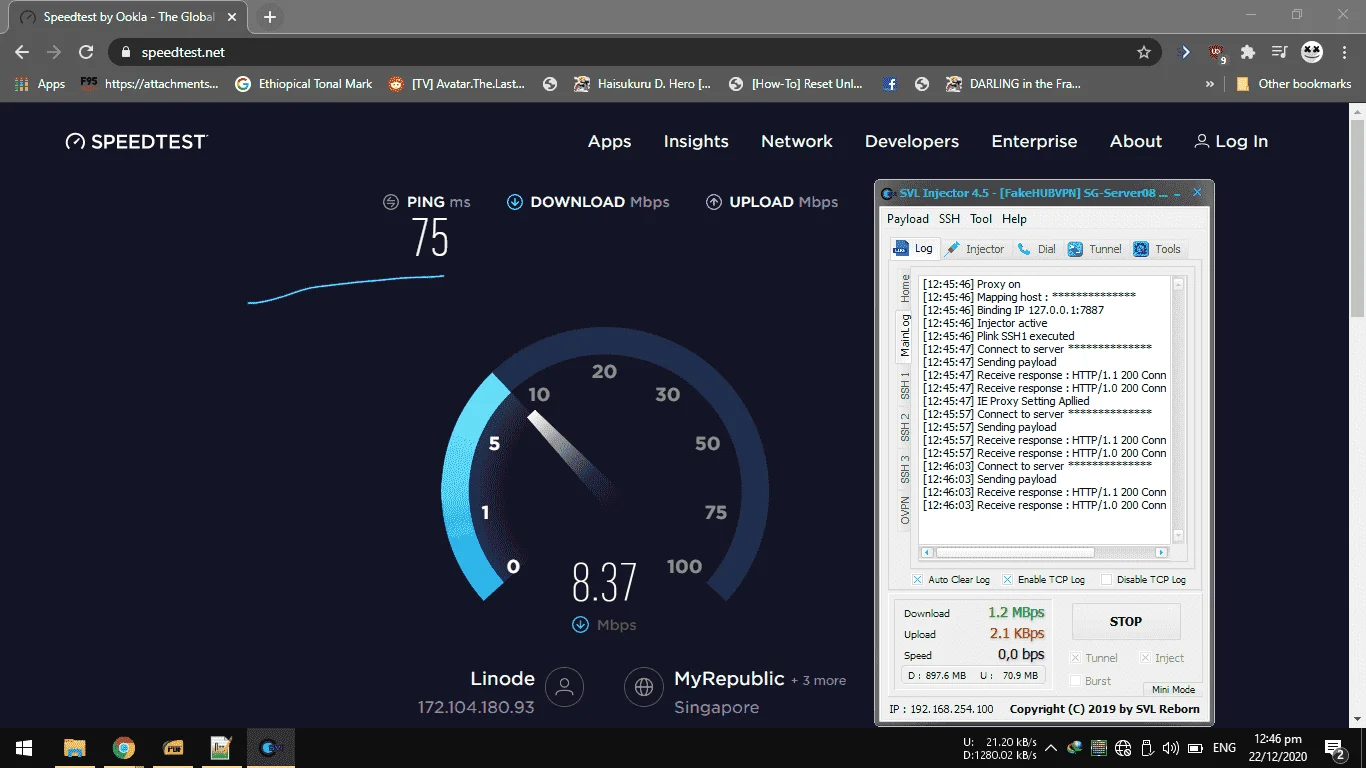
Task: Open the Chrome extensions puzzle icon
Action: pos(1248,52)
